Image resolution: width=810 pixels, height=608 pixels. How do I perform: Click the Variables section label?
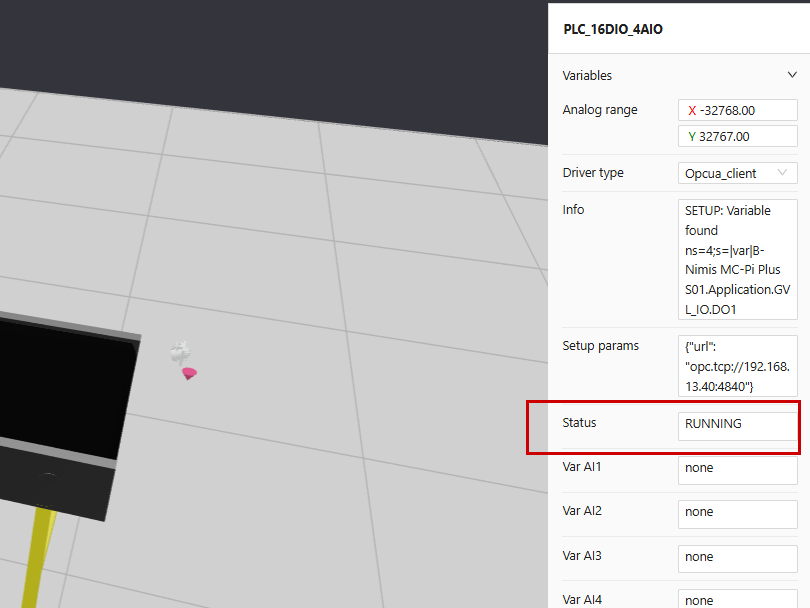(x=587, y=75)
